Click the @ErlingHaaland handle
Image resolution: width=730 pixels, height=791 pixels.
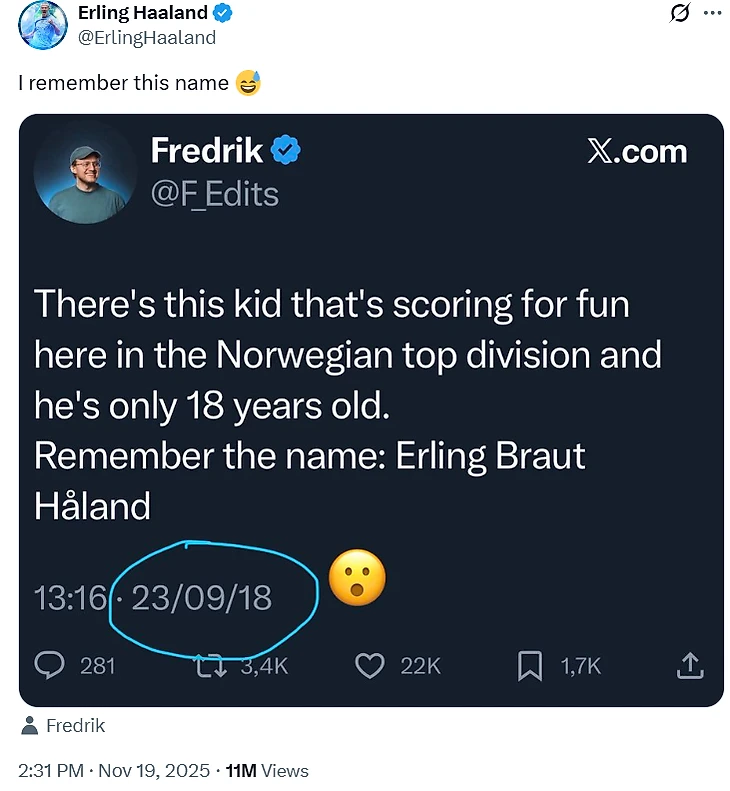point(146,37)
